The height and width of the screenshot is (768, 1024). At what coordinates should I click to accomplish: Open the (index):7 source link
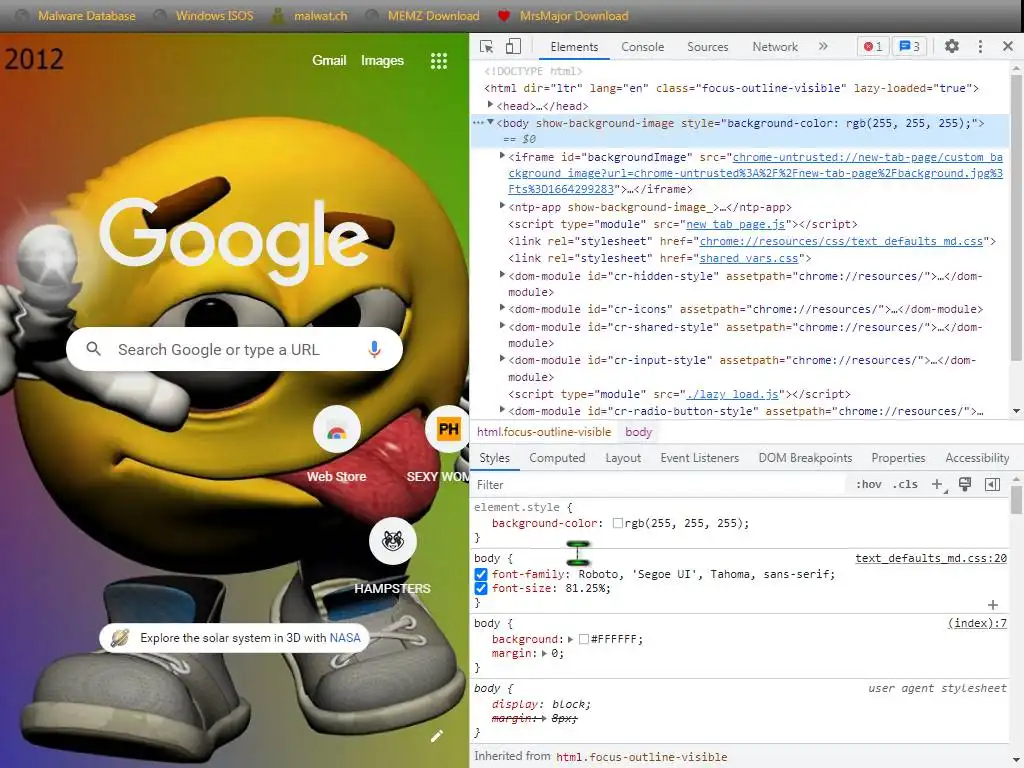977,623
